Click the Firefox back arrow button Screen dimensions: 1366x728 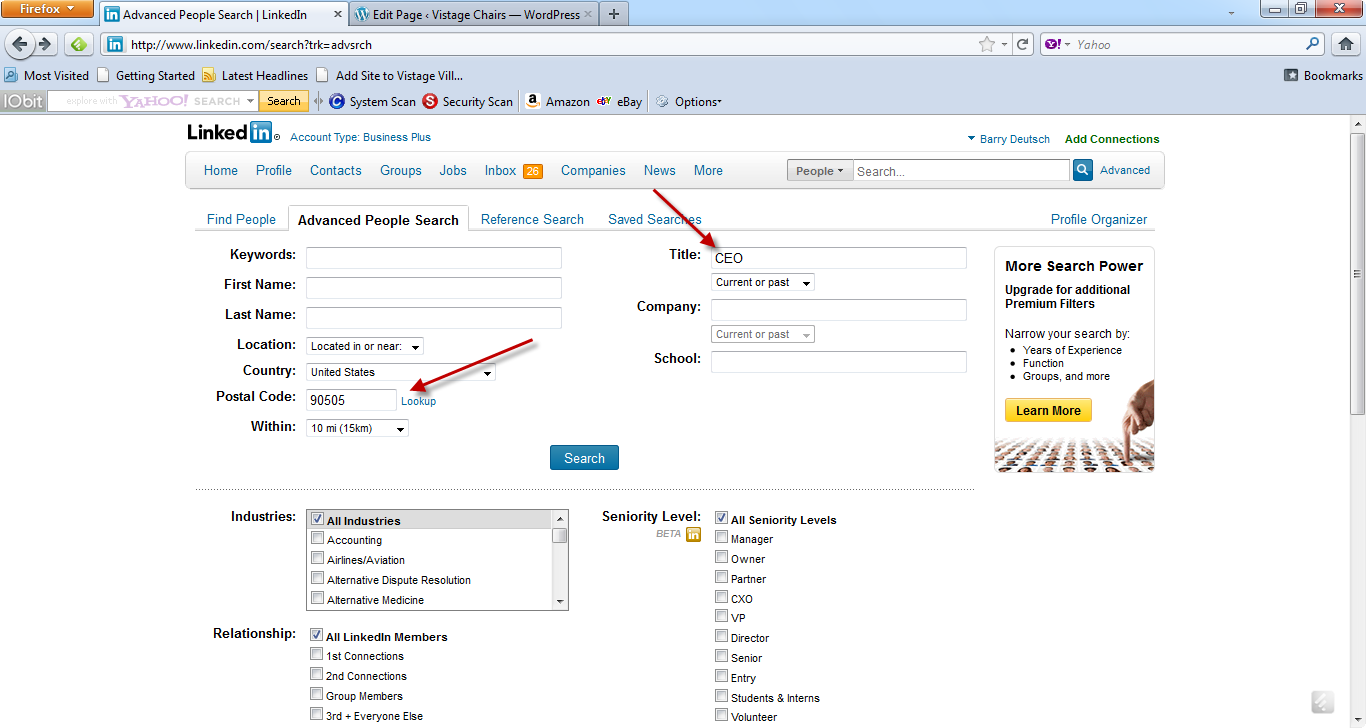click(x=20, y=44)
